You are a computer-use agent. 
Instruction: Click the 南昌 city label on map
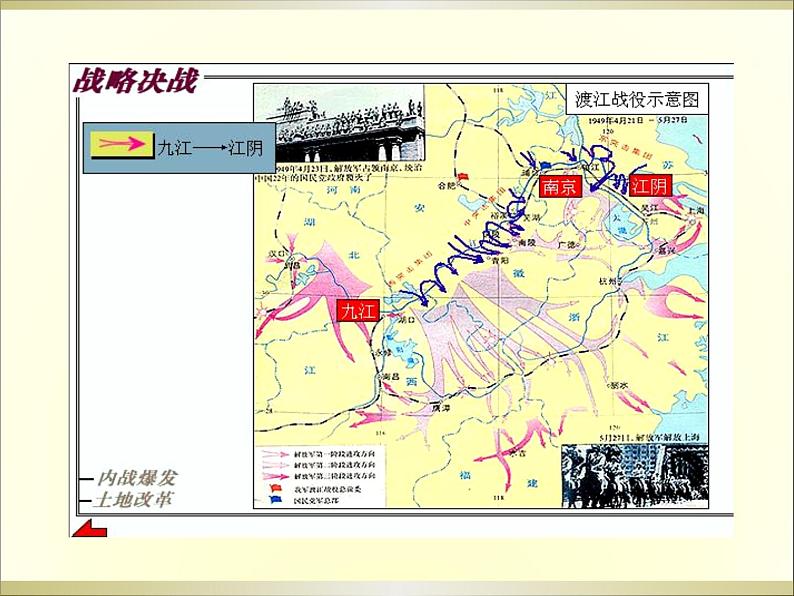tap(388, 377)
